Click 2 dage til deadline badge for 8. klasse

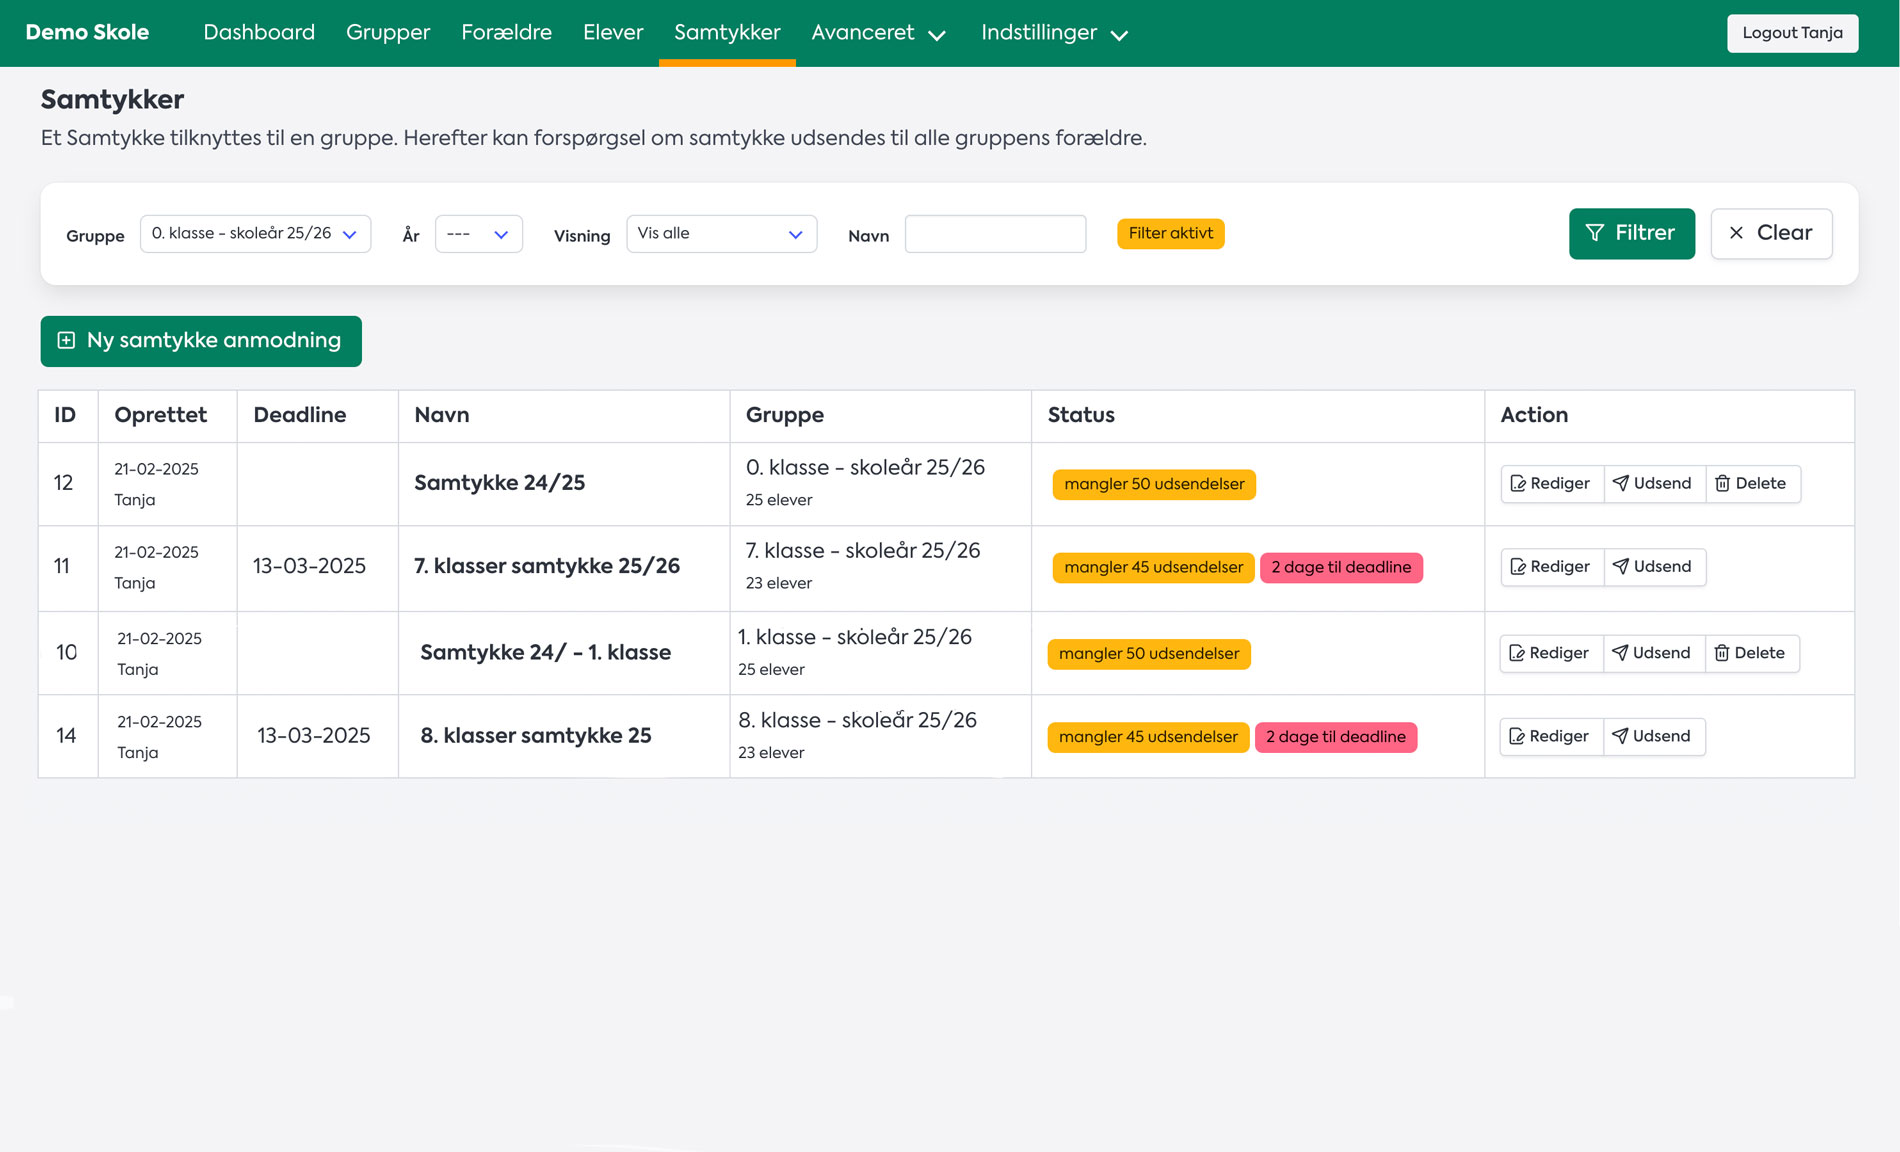1335,737
